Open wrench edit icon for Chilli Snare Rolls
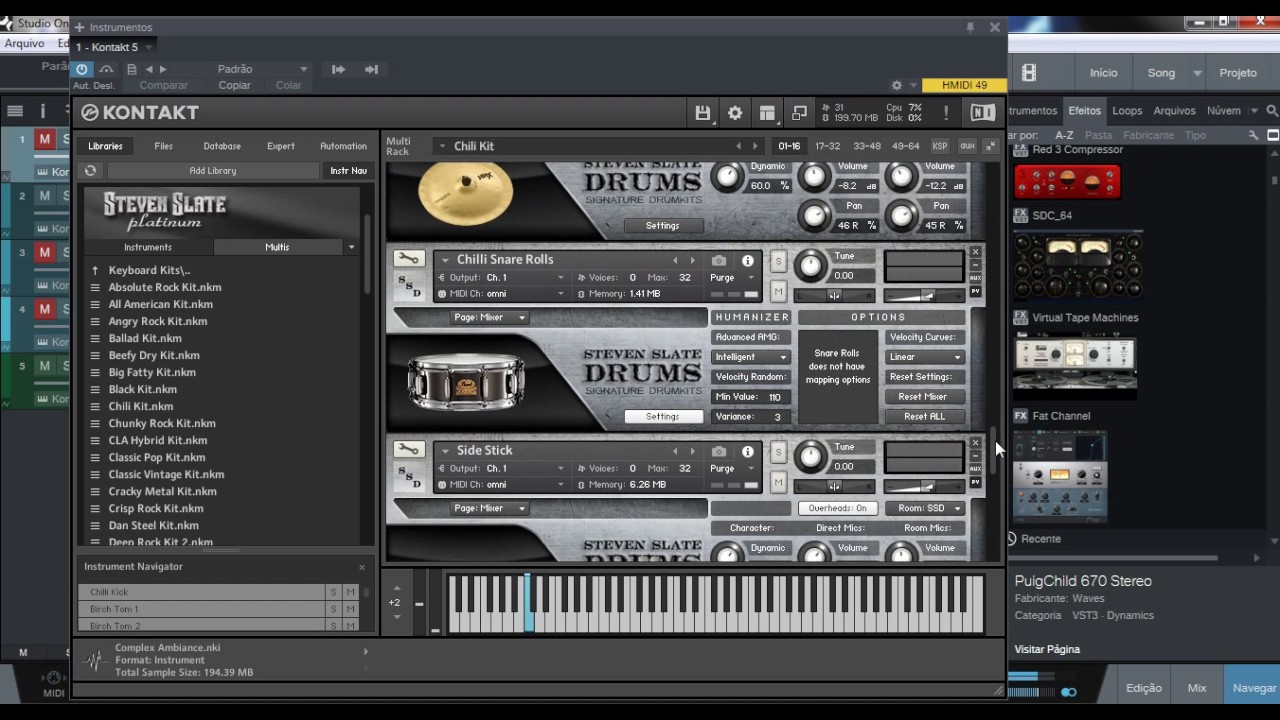The height and width of the screenshot is (720, 1280). click(408, 259)
